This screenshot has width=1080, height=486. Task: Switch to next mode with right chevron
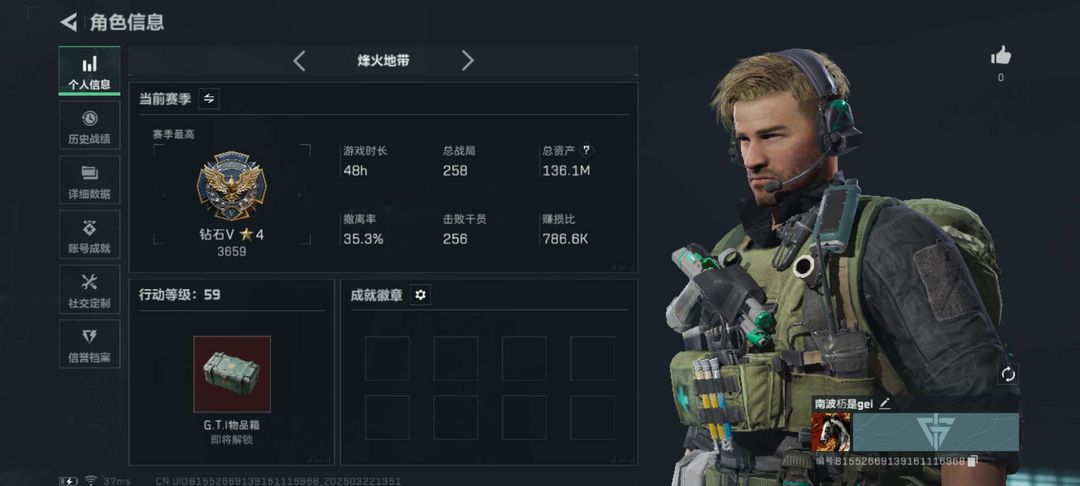coord(468,61)
